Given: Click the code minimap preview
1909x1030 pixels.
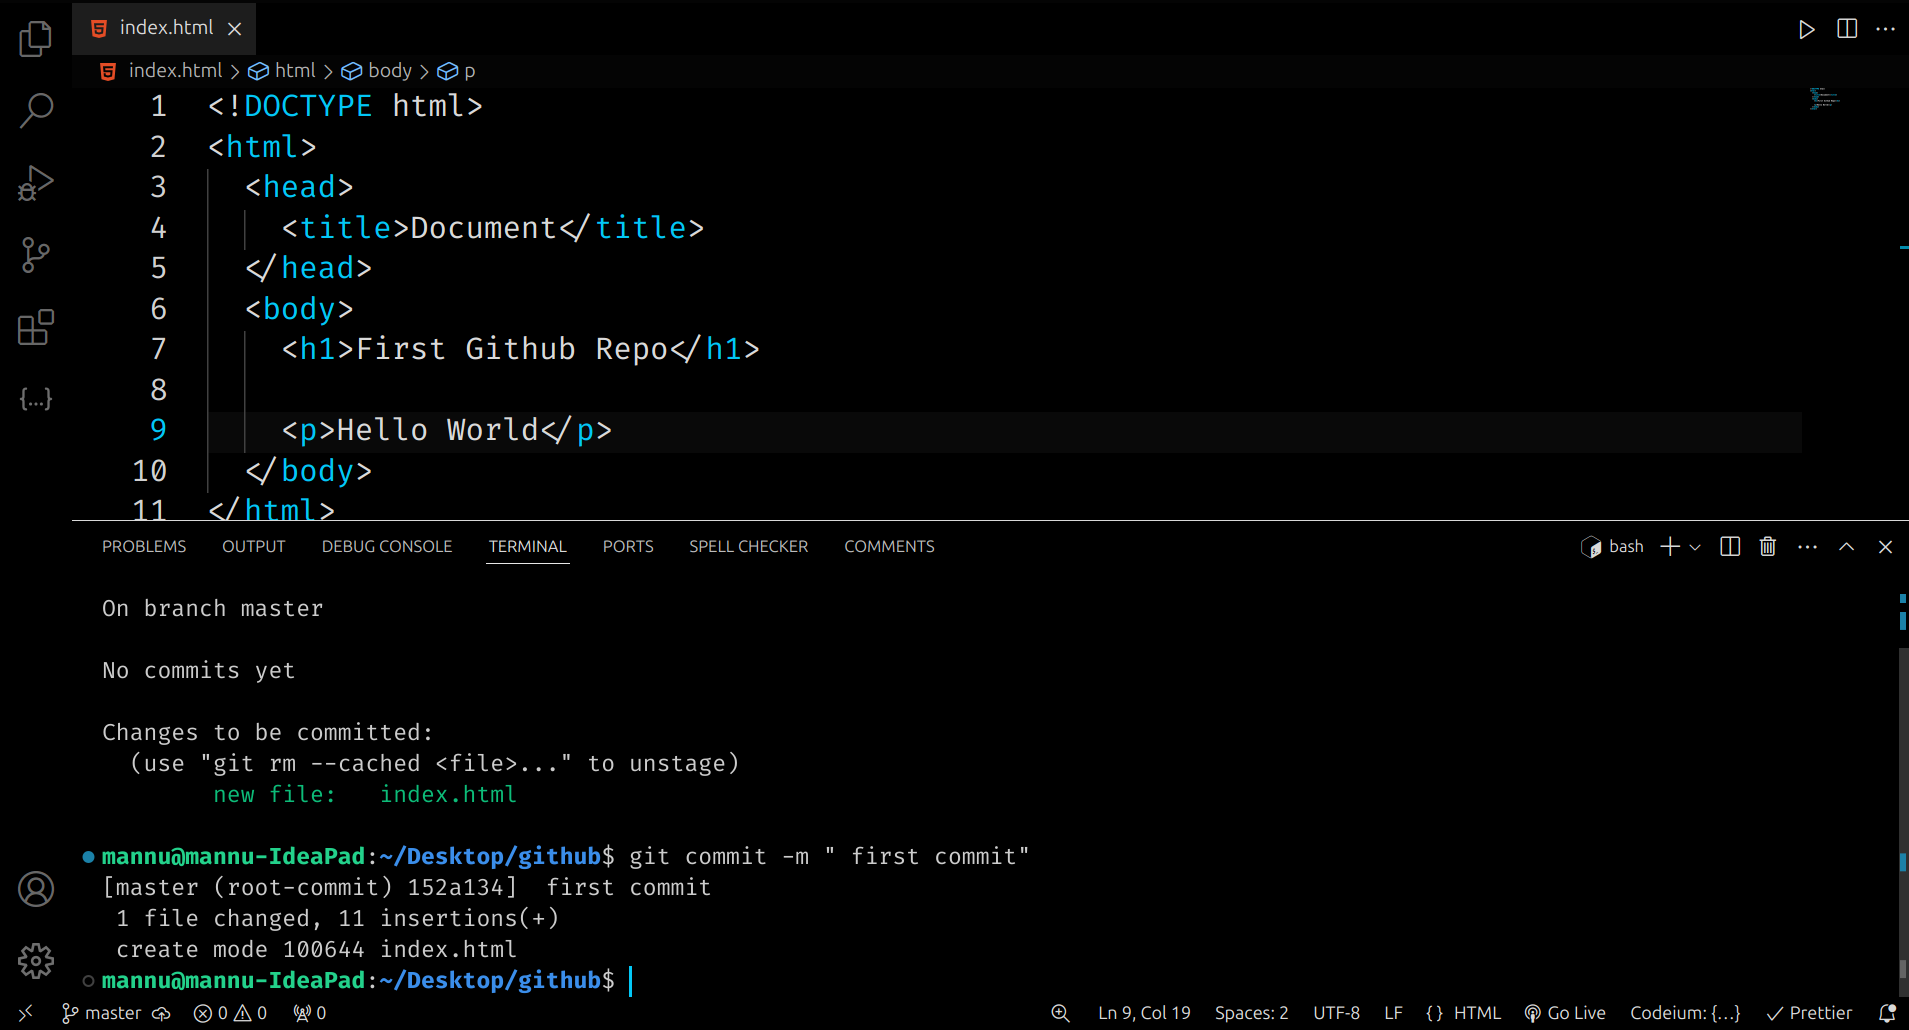Looking at the screenshot, I should [1824, 98].
